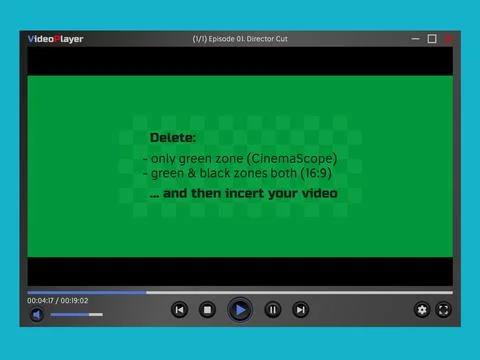This screenshot has width=480, height=360.
Task: Click 'only green zone (CinemaScope)' line
Action: click(x=240, y=159)
